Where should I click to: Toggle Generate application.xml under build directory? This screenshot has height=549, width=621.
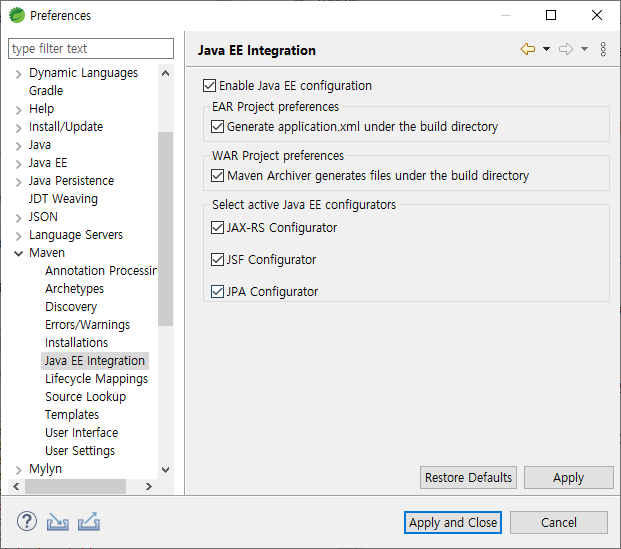[x=217, y=127]
